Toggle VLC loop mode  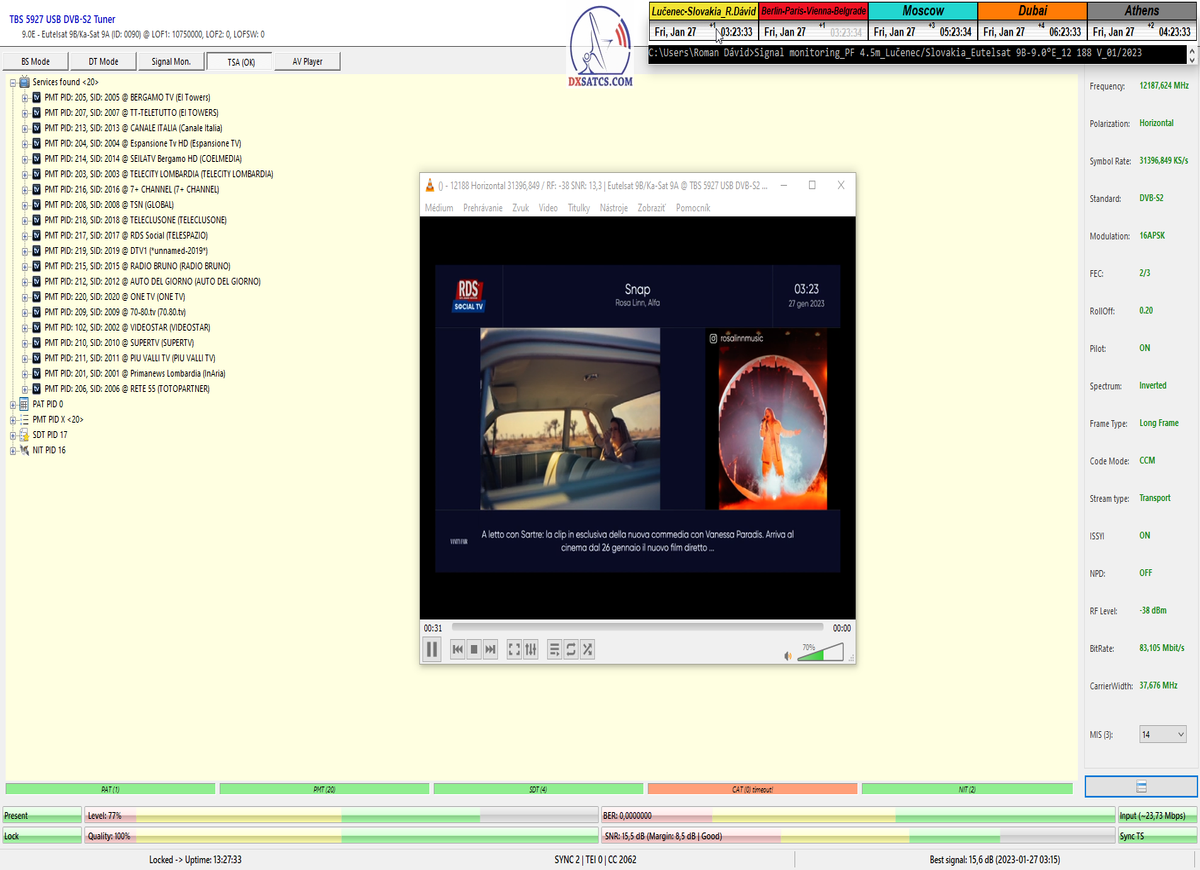point(571,650)
